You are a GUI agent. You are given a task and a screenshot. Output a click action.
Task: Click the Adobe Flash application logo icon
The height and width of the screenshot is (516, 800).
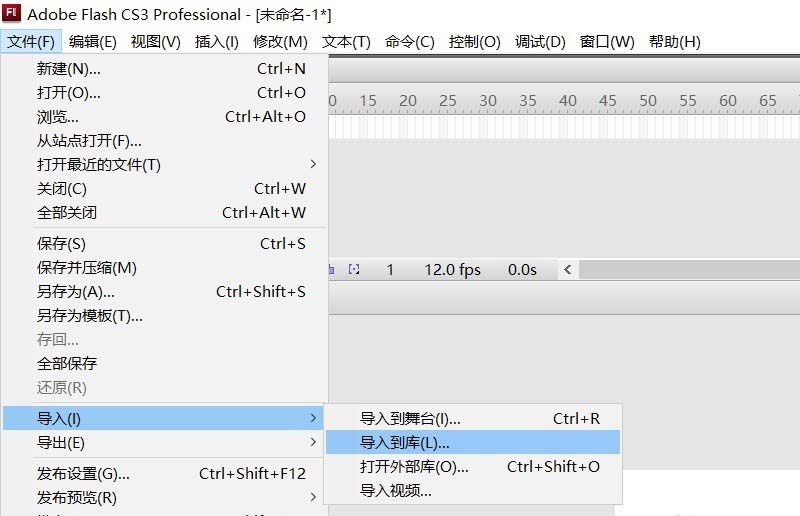[x=11, y=13]
